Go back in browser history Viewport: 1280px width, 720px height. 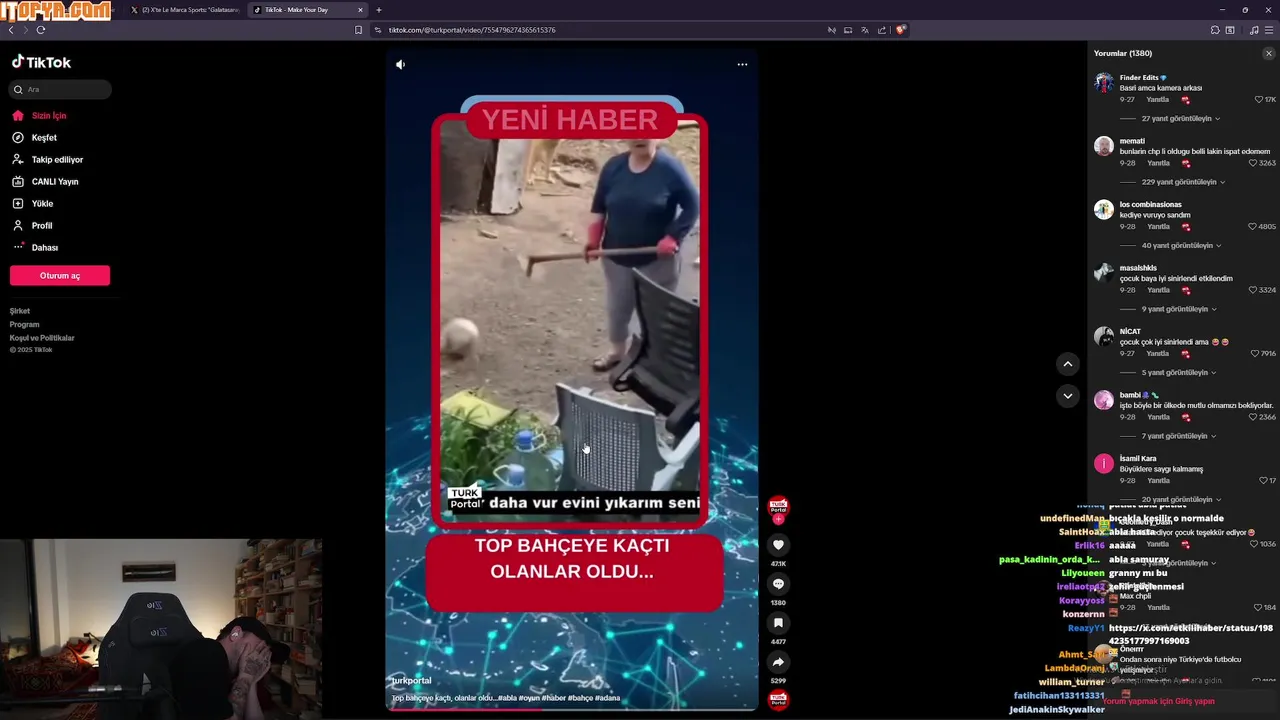click(11, 30)
